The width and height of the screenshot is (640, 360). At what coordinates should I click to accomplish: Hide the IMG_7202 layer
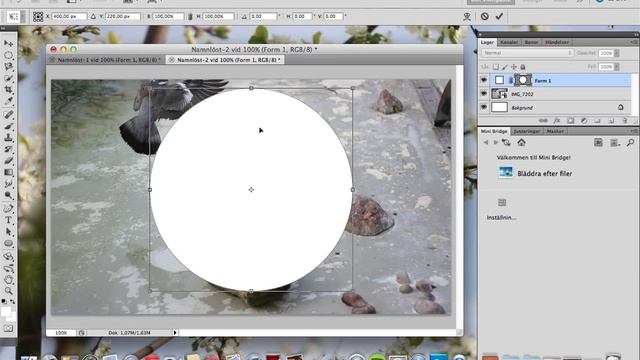(x=484, y=94)
